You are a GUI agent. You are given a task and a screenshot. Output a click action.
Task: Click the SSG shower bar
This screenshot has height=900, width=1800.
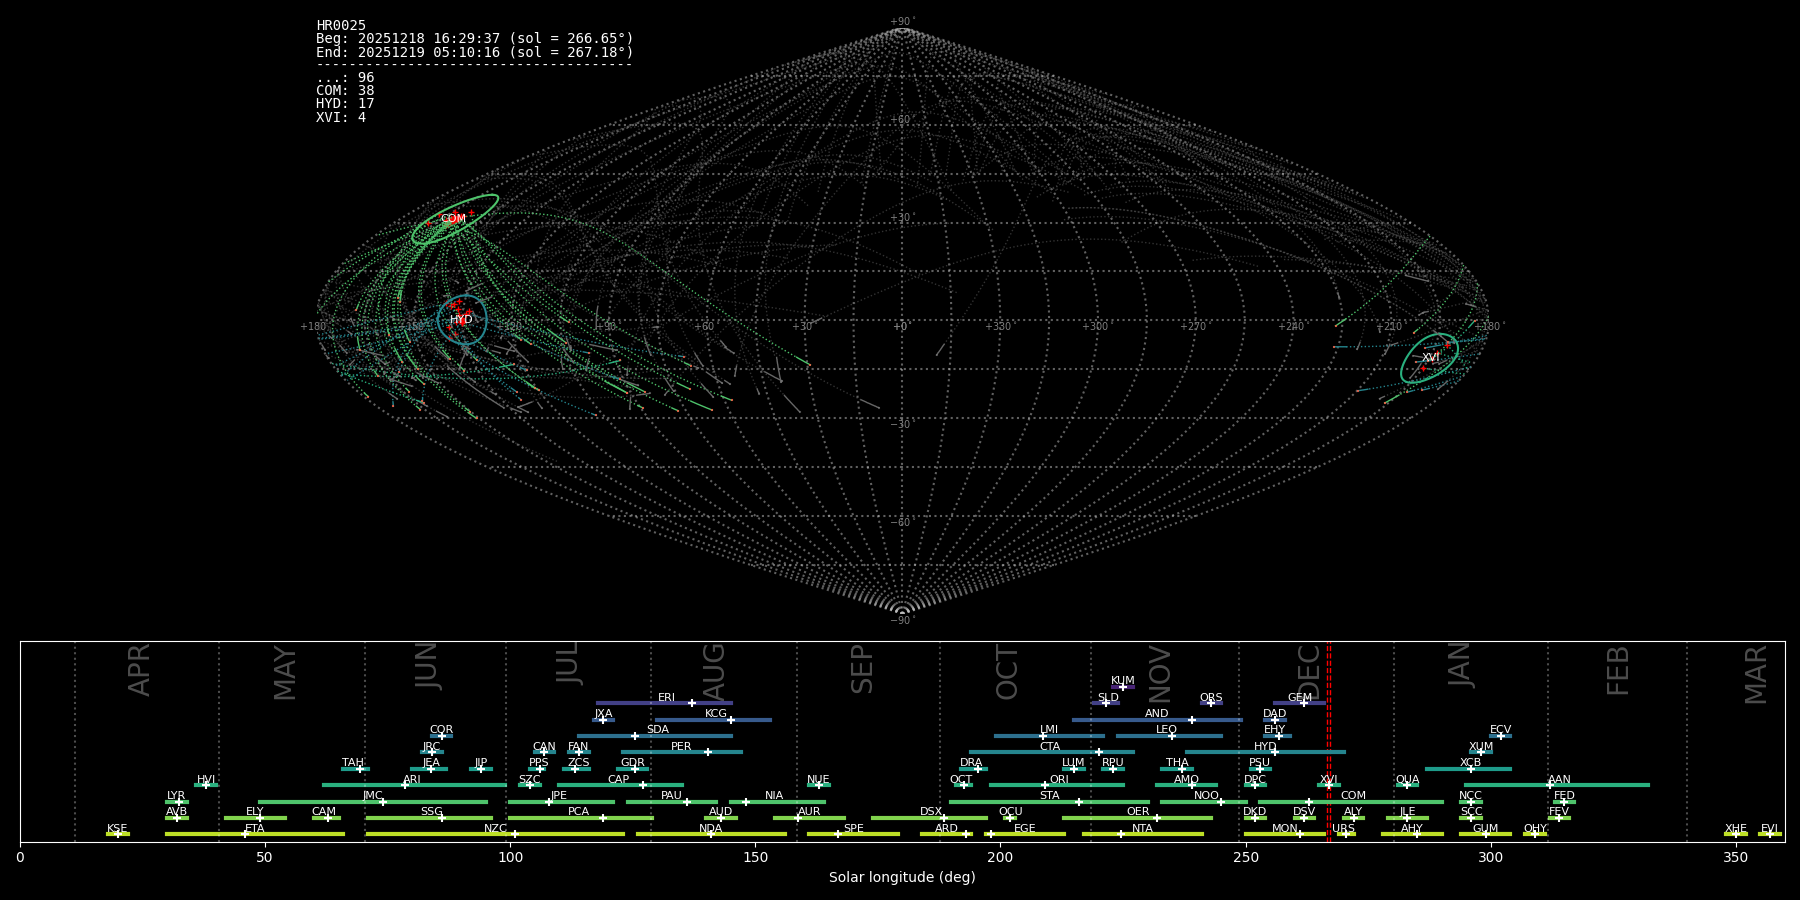[429, 818]
